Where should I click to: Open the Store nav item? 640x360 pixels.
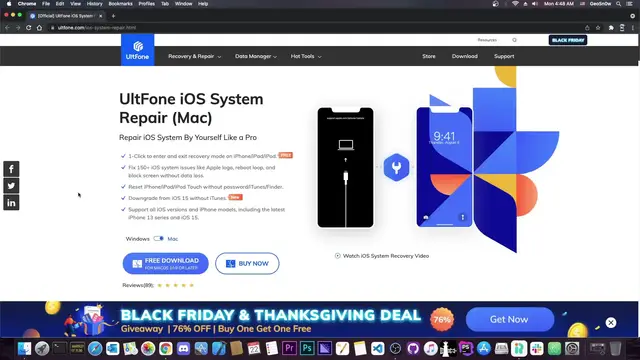tap(429, 56)
